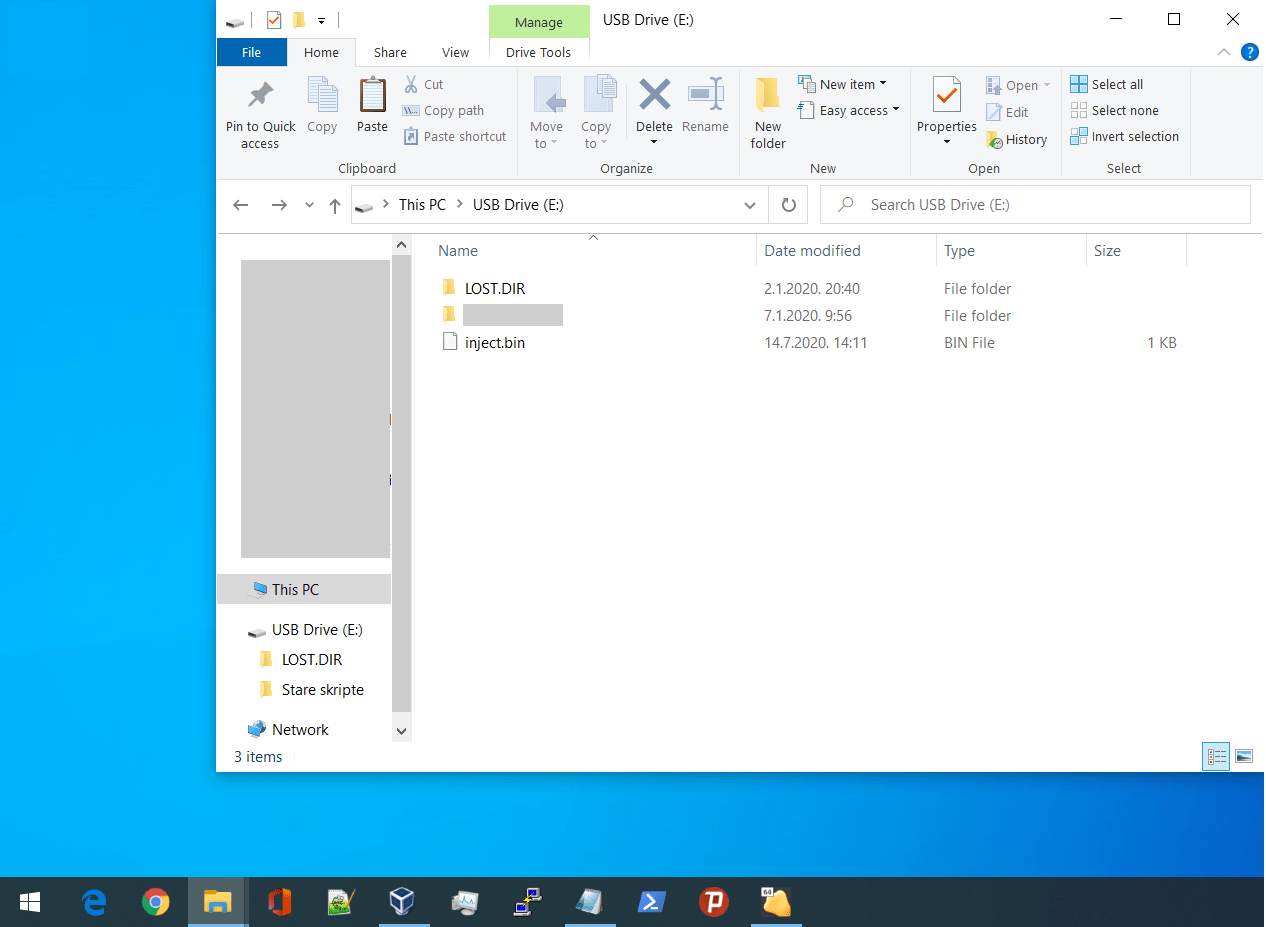Switch to details list view

pyautogui.click(x=1216, y=757)
